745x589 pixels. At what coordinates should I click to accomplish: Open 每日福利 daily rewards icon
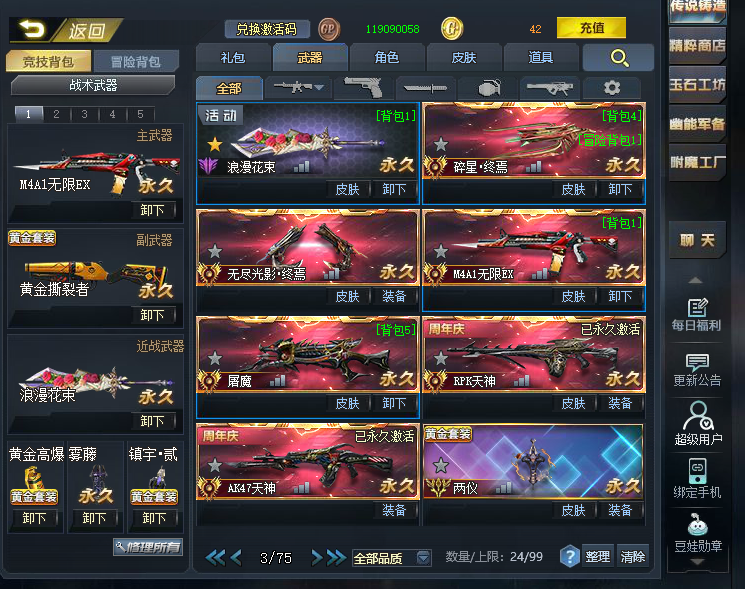697,314
